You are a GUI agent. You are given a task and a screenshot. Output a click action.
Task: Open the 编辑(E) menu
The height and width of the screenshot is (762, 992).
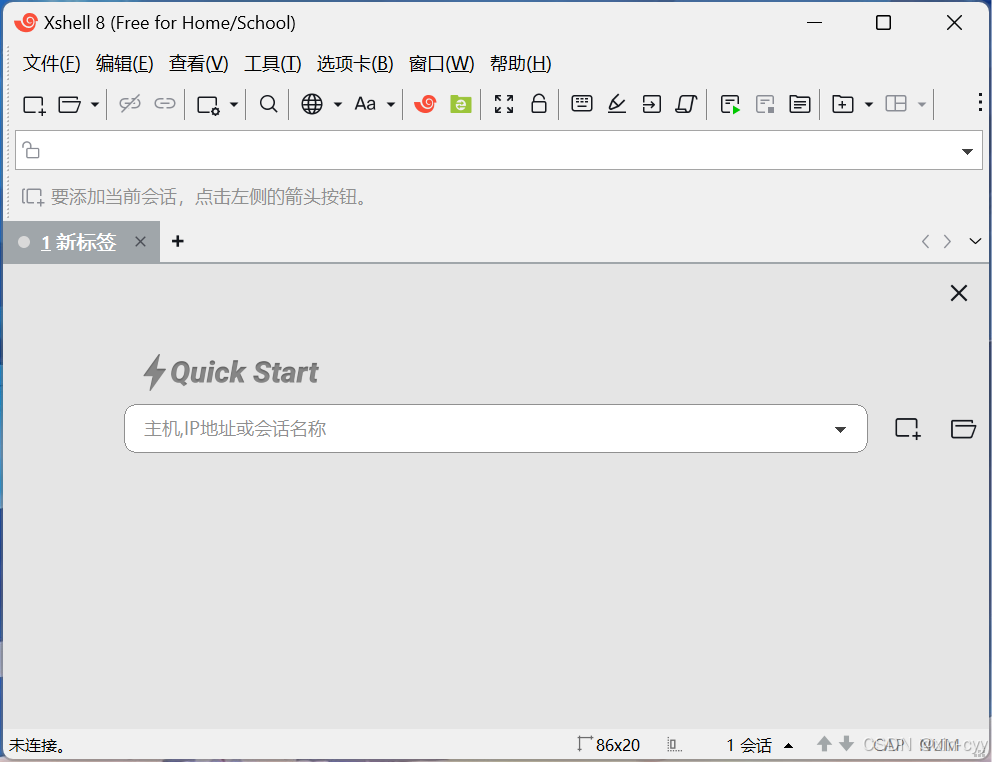pyautogui.click(x=125, y=63)
